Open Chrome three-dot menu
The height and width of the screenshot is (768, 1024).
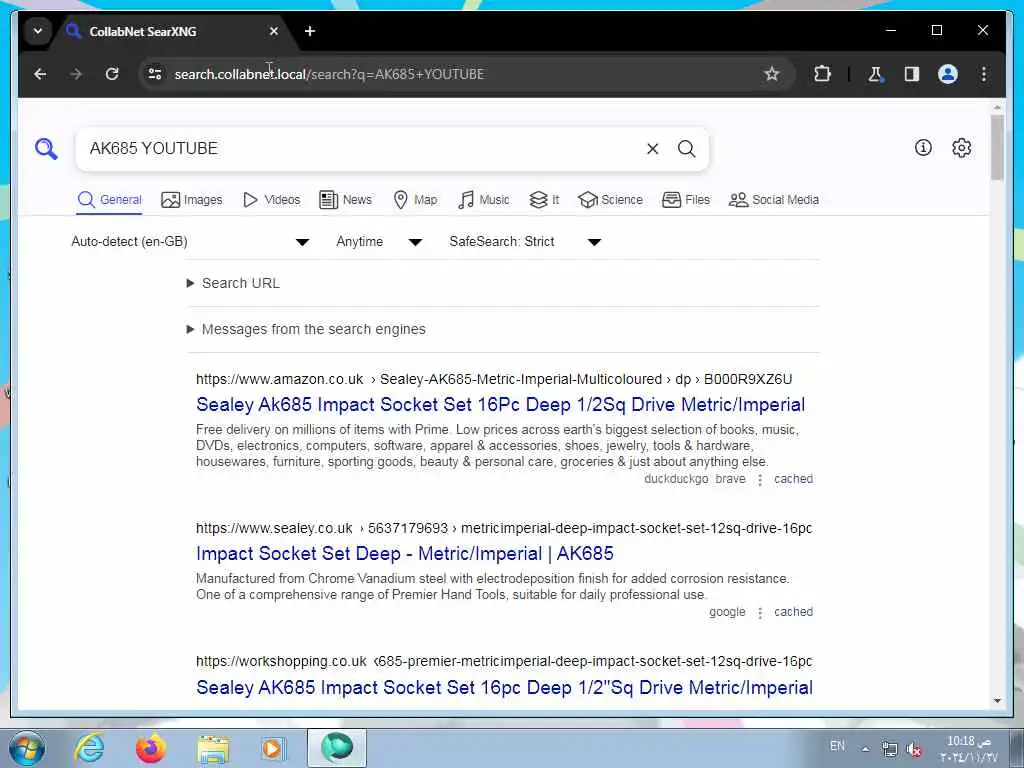coord(984,74)
